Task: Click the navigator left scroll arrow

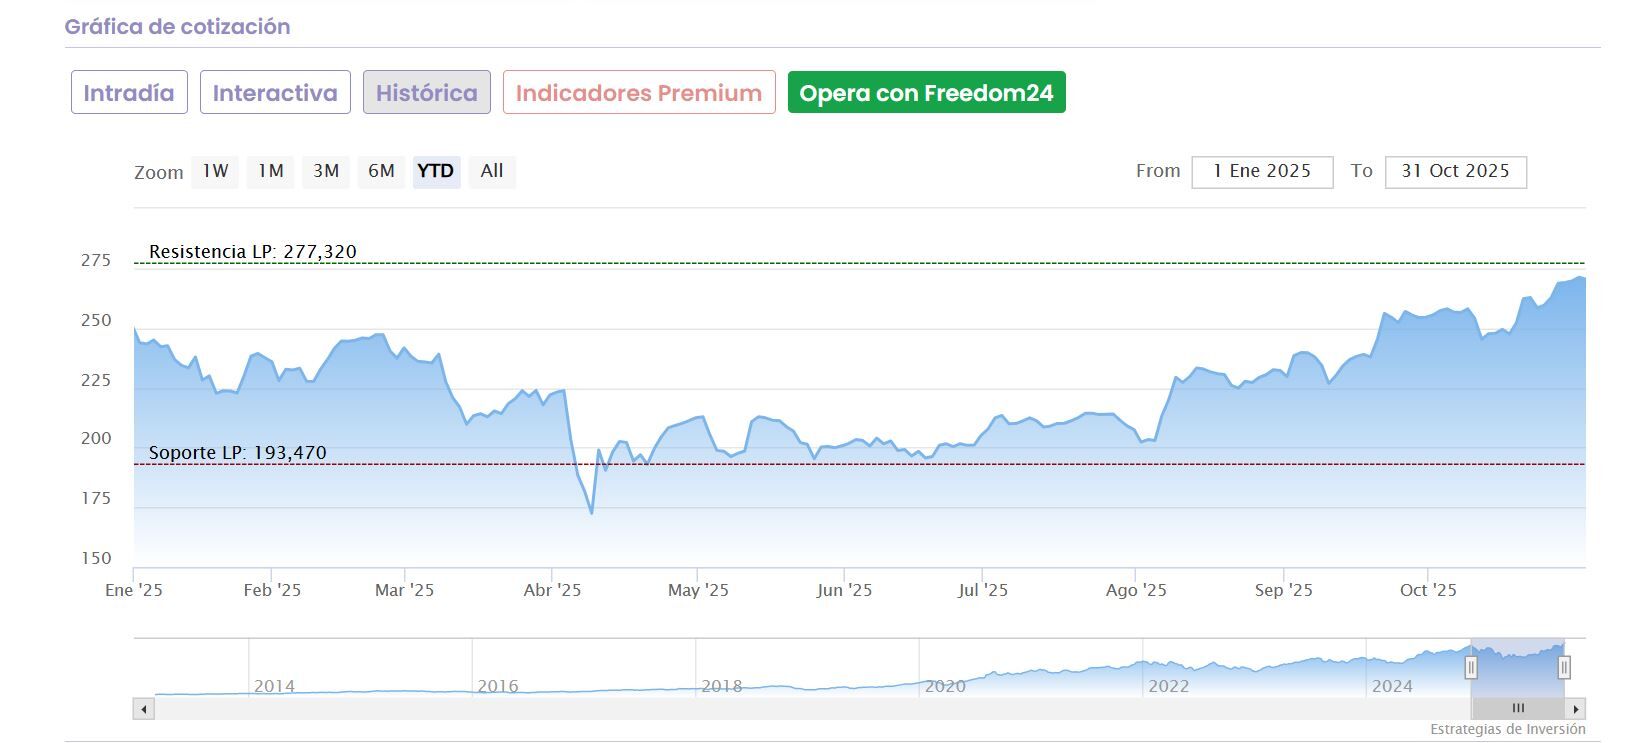Action: click(144, 709)
